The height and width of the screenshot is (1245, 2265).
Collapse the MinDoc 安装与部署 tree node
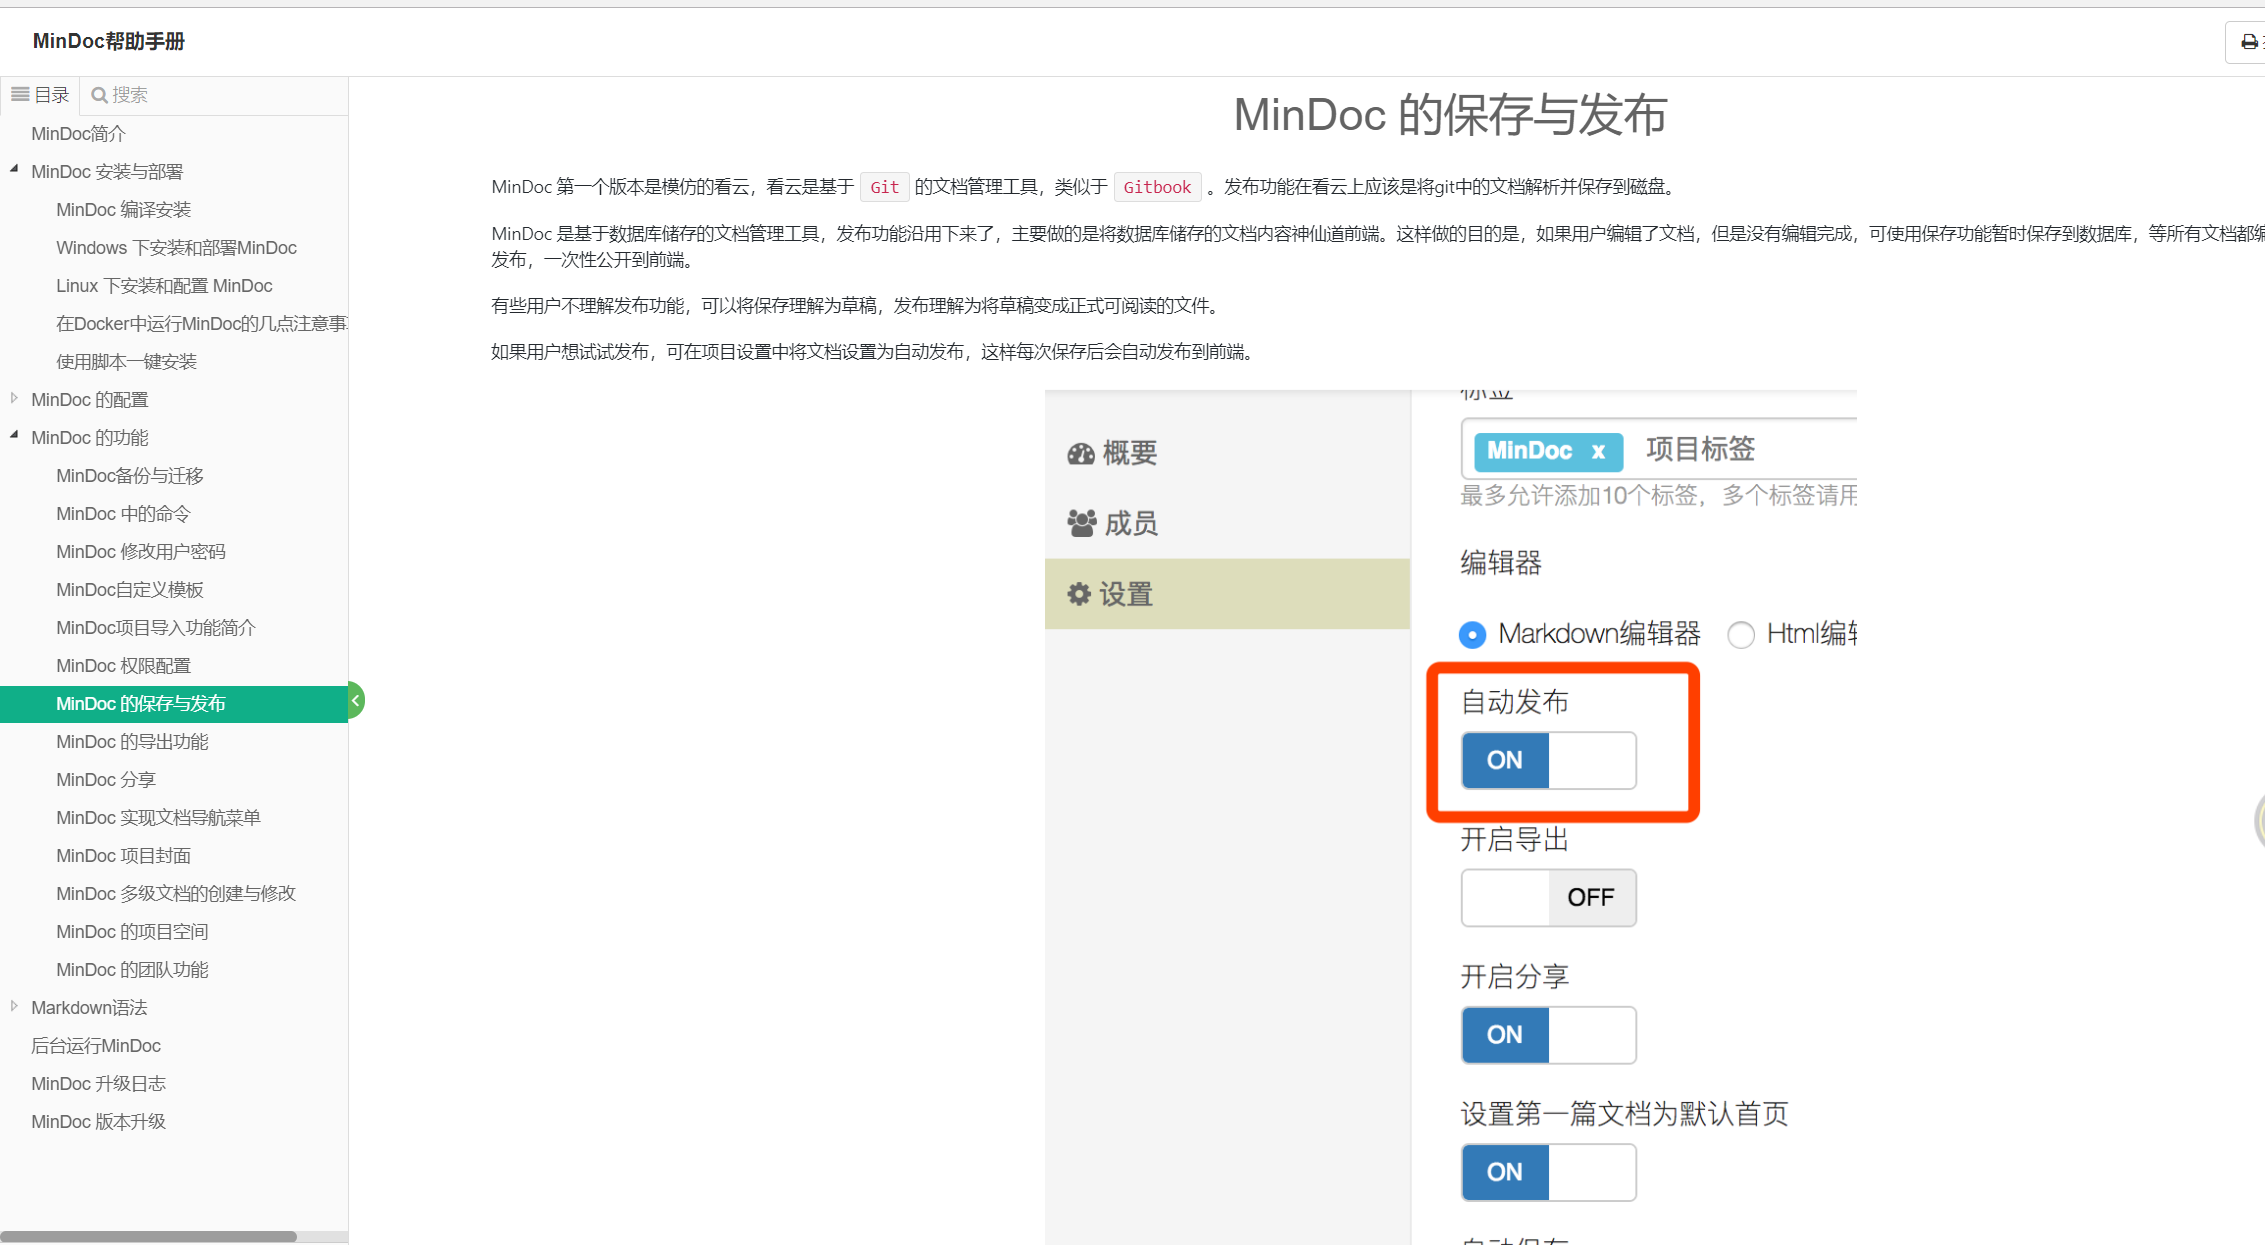click(14, 170)
